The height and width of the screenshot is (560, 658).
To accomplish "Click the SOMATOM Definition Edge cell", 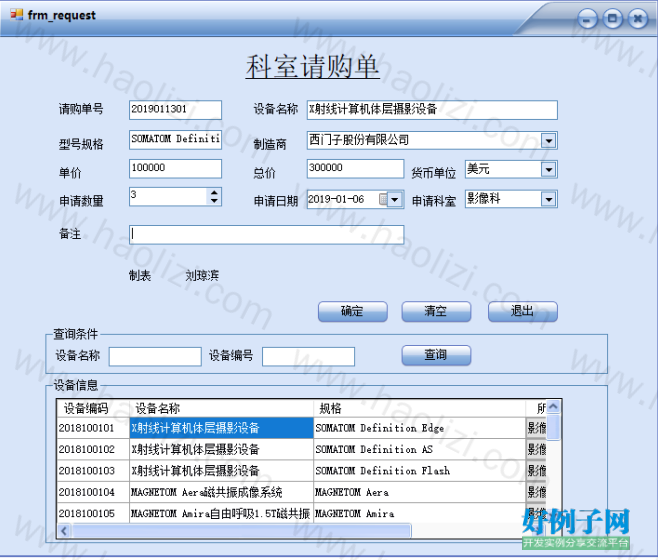I will point(419,428).
